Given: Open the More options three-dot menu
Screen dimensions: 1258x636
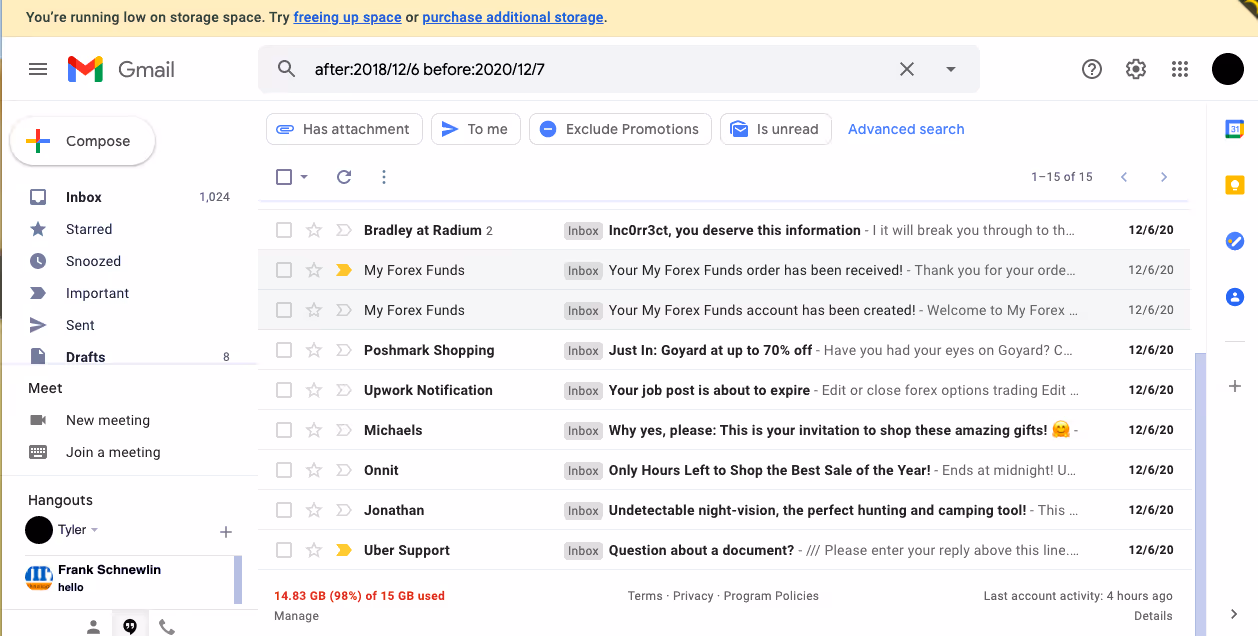Looking at the screenshot, I should [384, 177].
